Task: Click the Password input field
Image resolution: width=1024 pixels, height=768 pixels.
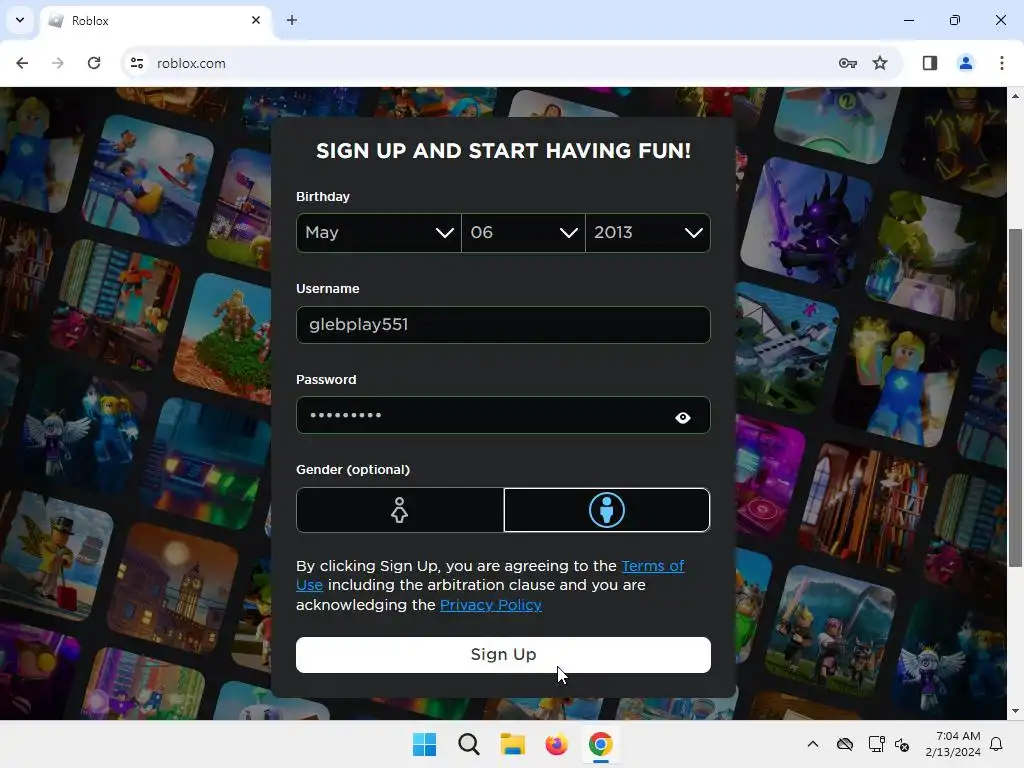Action: [503, 415]
